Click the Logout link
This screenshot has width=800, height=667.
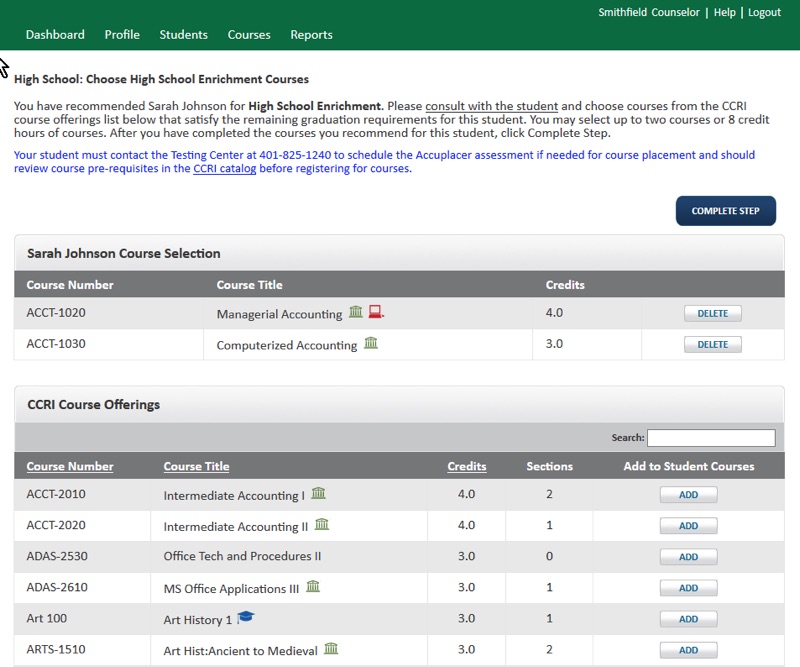click(764, 13)
